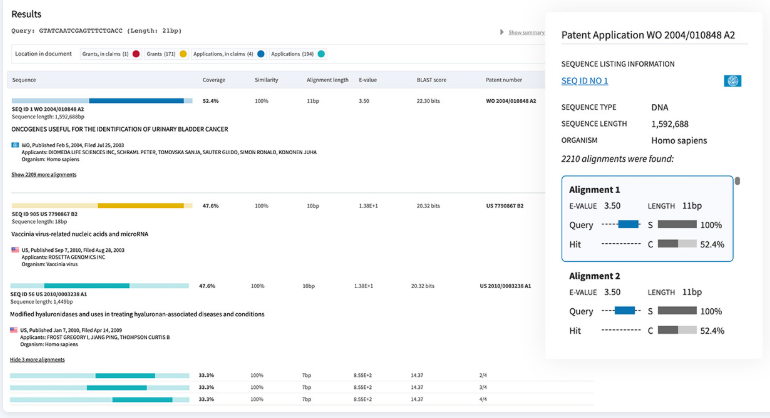This screenshot has width=770, height=418.
Task: Sort by the E-value column header
Action: click(x=367, y=79)
